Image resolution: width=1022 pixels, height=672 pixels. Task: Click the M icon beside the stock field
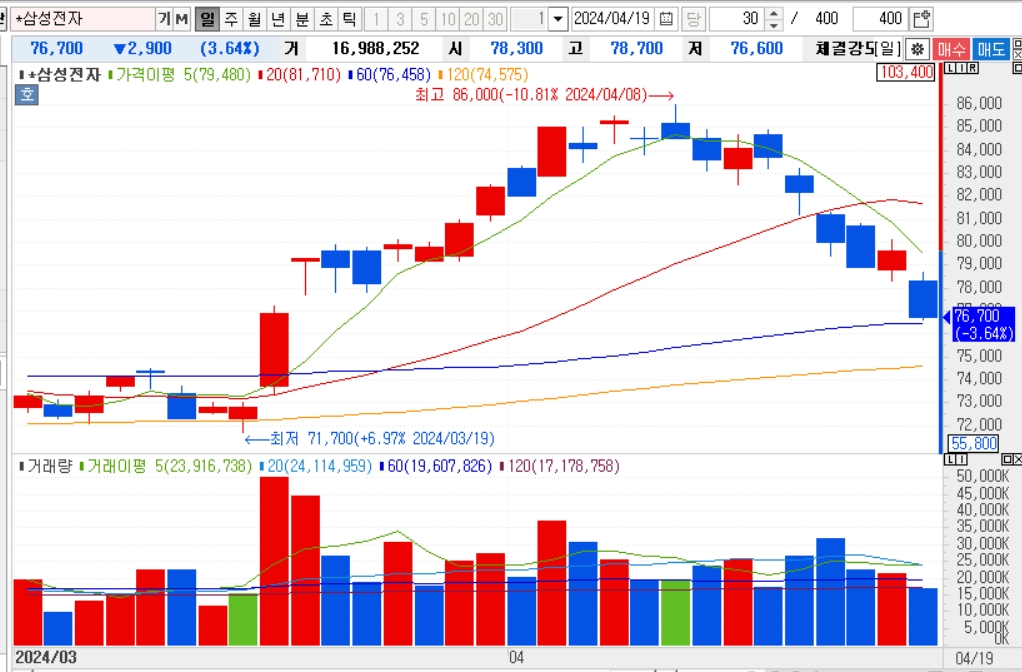click(181, 19)
